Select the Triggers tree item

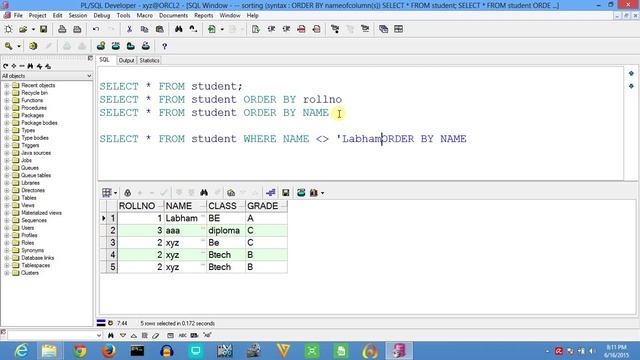pos(30,145)
